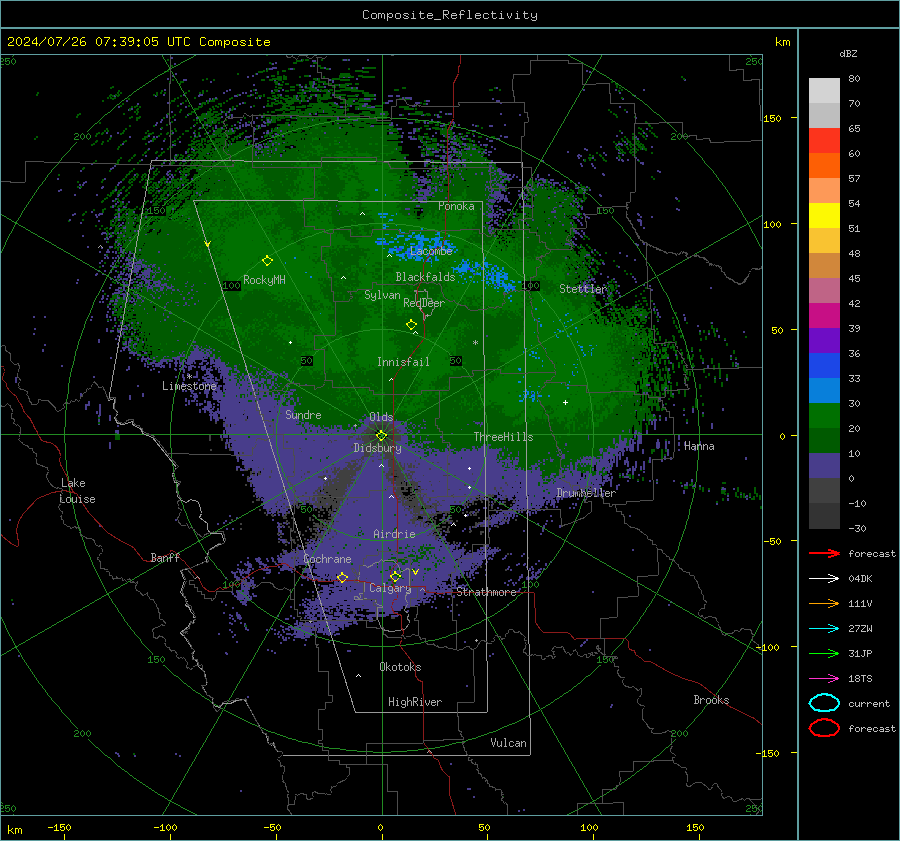
Task: Click the Strathmore map label
Action: [x=486, y=592]
